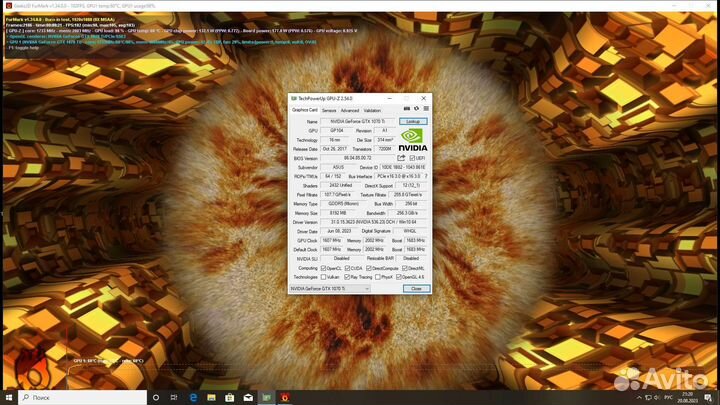Select the Graphics Card tab

tap(304, 110)
